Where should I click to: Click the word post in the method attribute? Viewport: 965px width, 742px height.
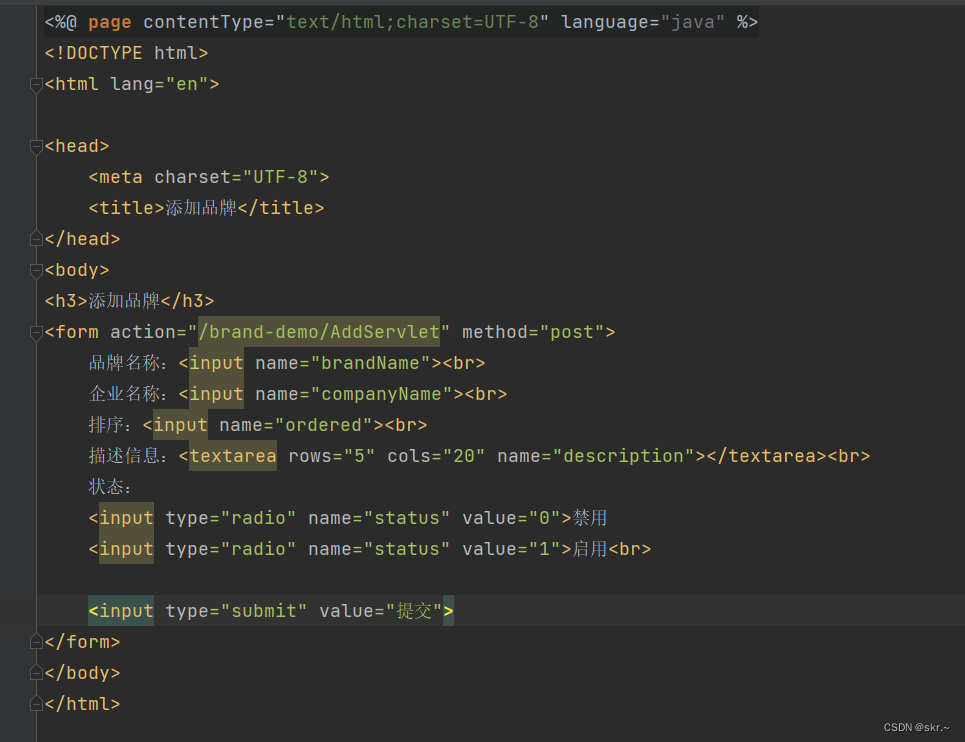pos(573,331)
